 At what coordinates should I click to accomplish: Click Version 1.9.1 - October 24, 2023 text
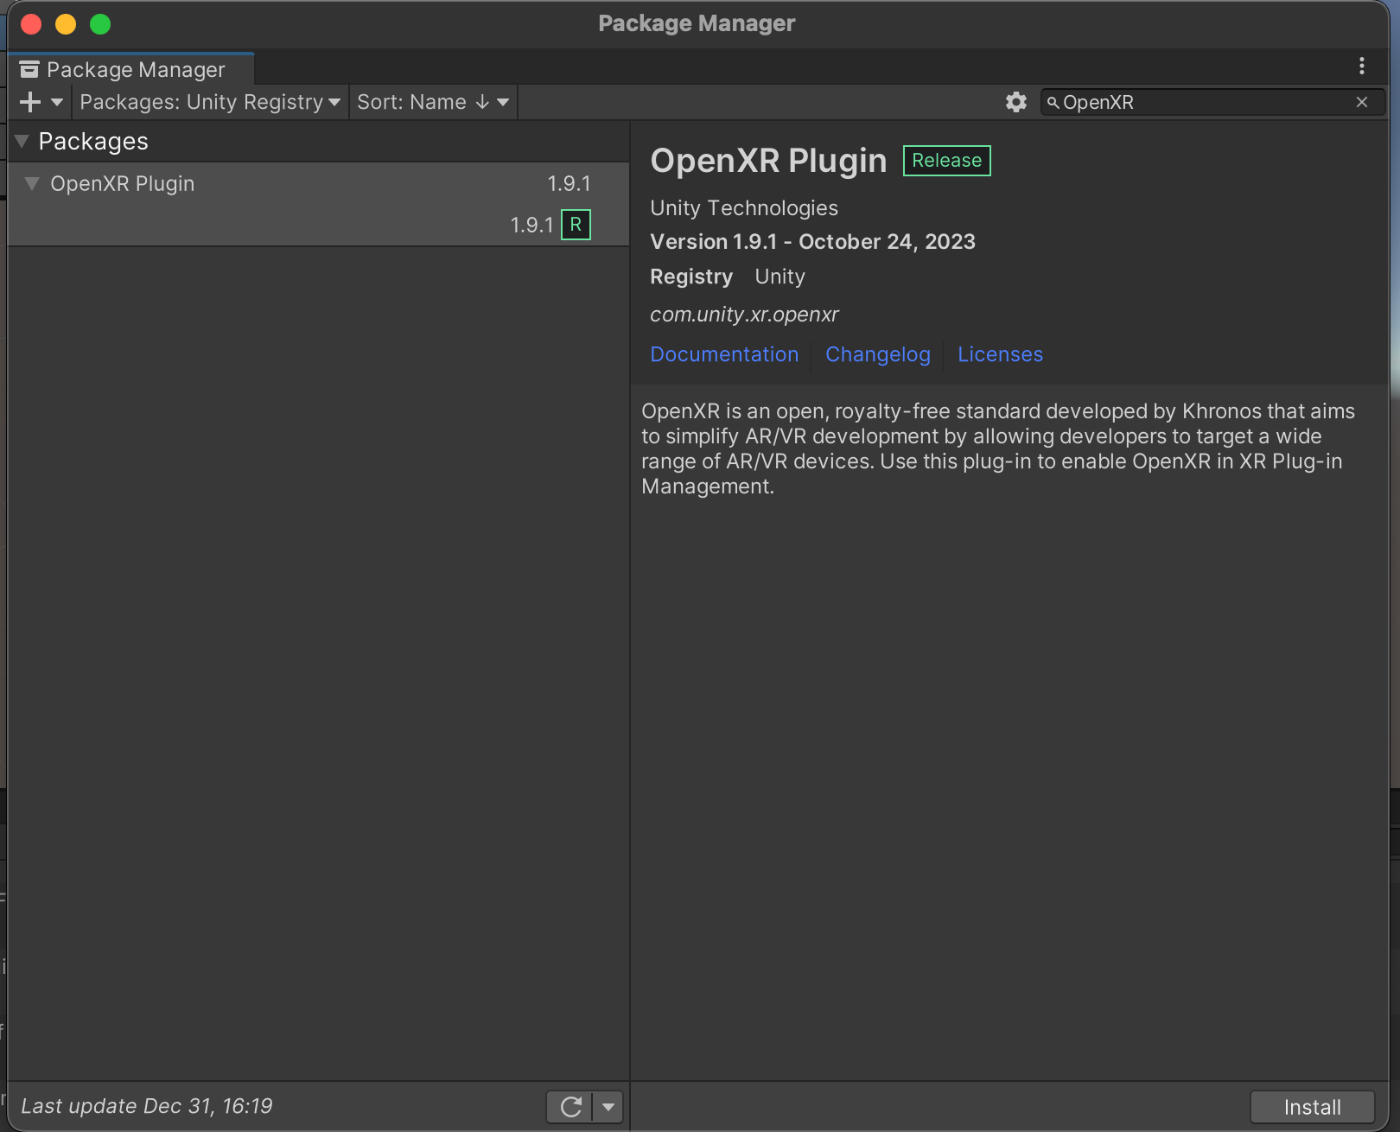pyautogui.click(x=812, y=242)
